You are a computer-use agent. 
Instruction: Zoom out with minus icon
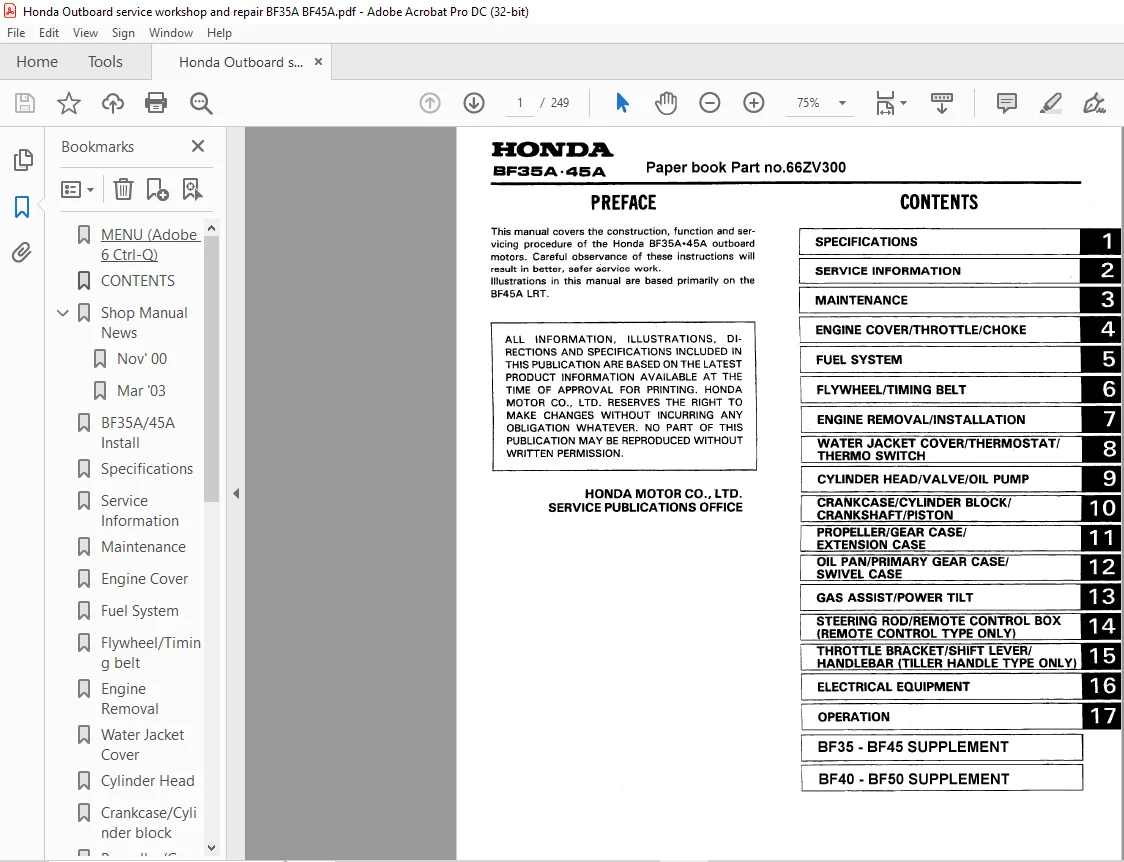710,103
